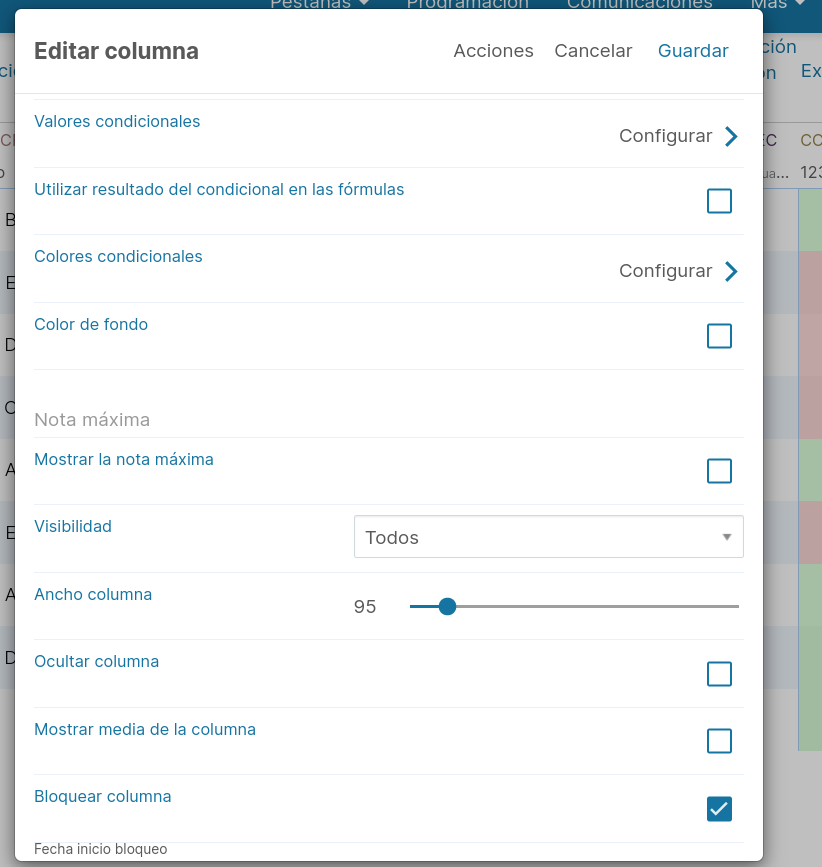
Task: Uncheck the Bloquear columna checkbox
Action: [x=719, y=809]
